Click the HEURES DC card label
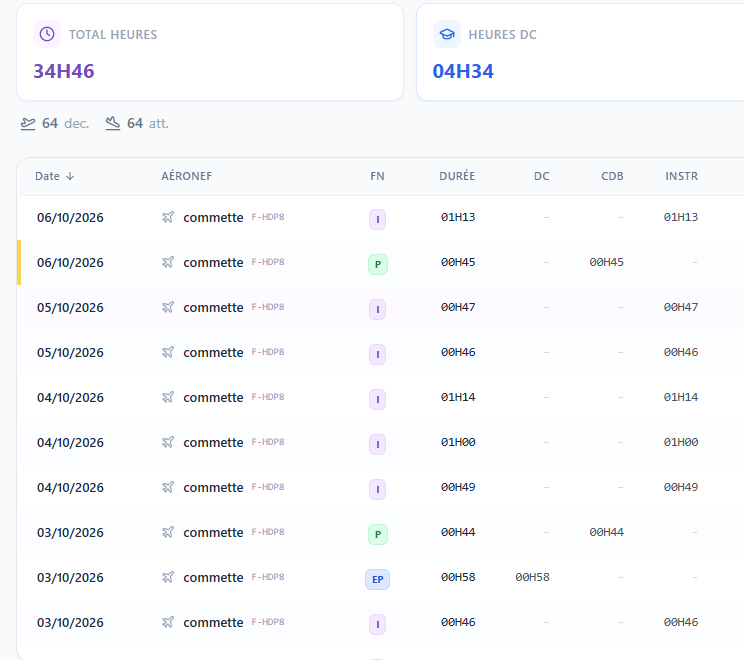Viewport: 744px width, 660px height. [502, 35]
